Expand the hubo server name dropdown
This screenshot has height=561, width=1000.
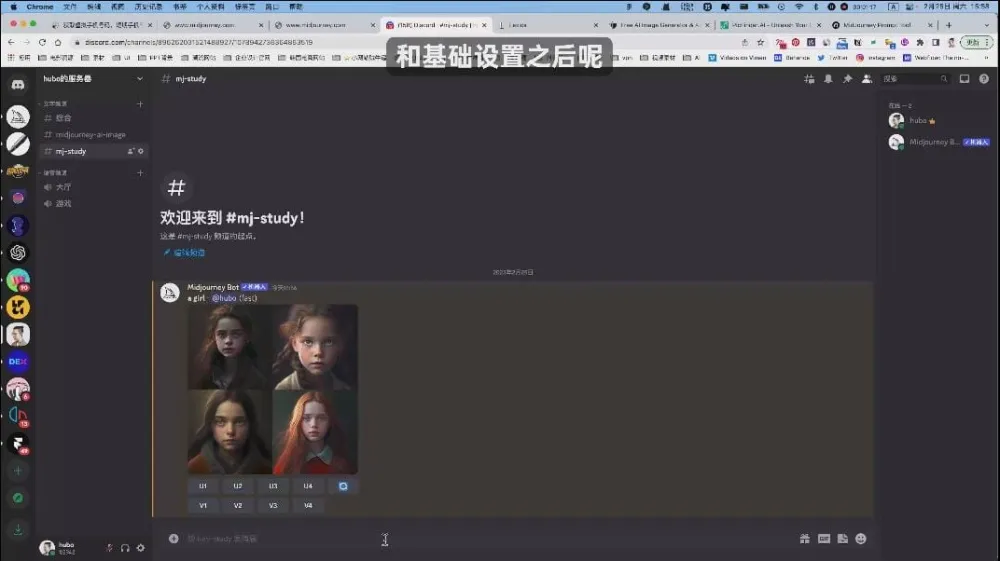point(90,79)
